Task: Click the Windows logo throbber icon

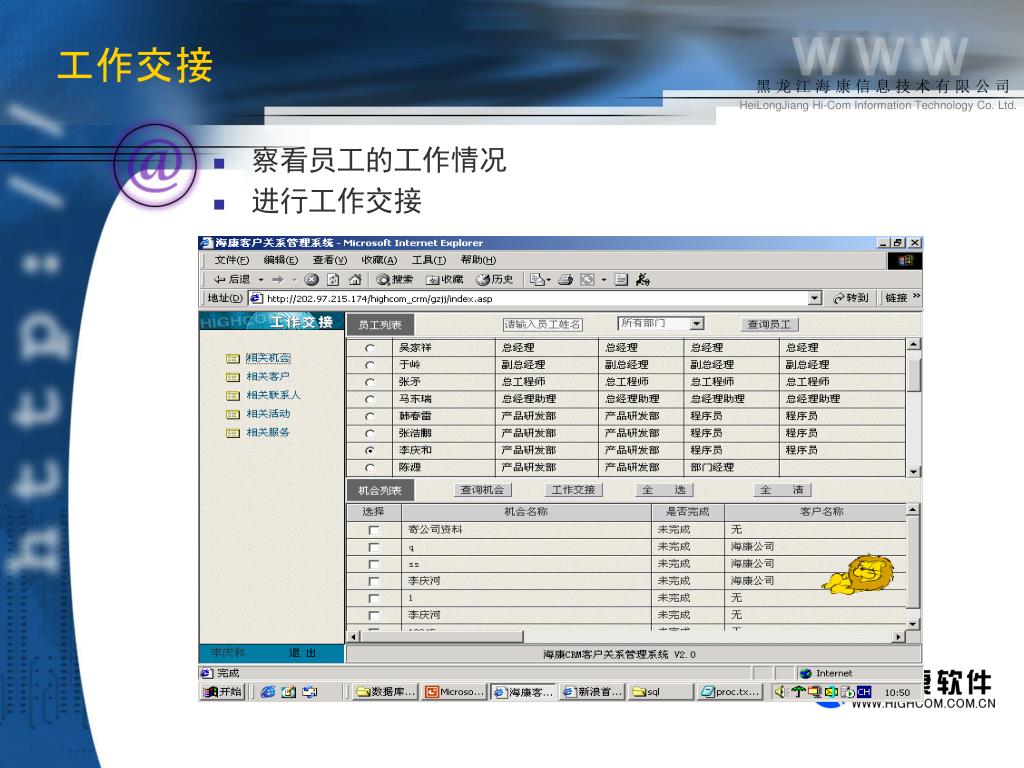Action: click(905, 261)
